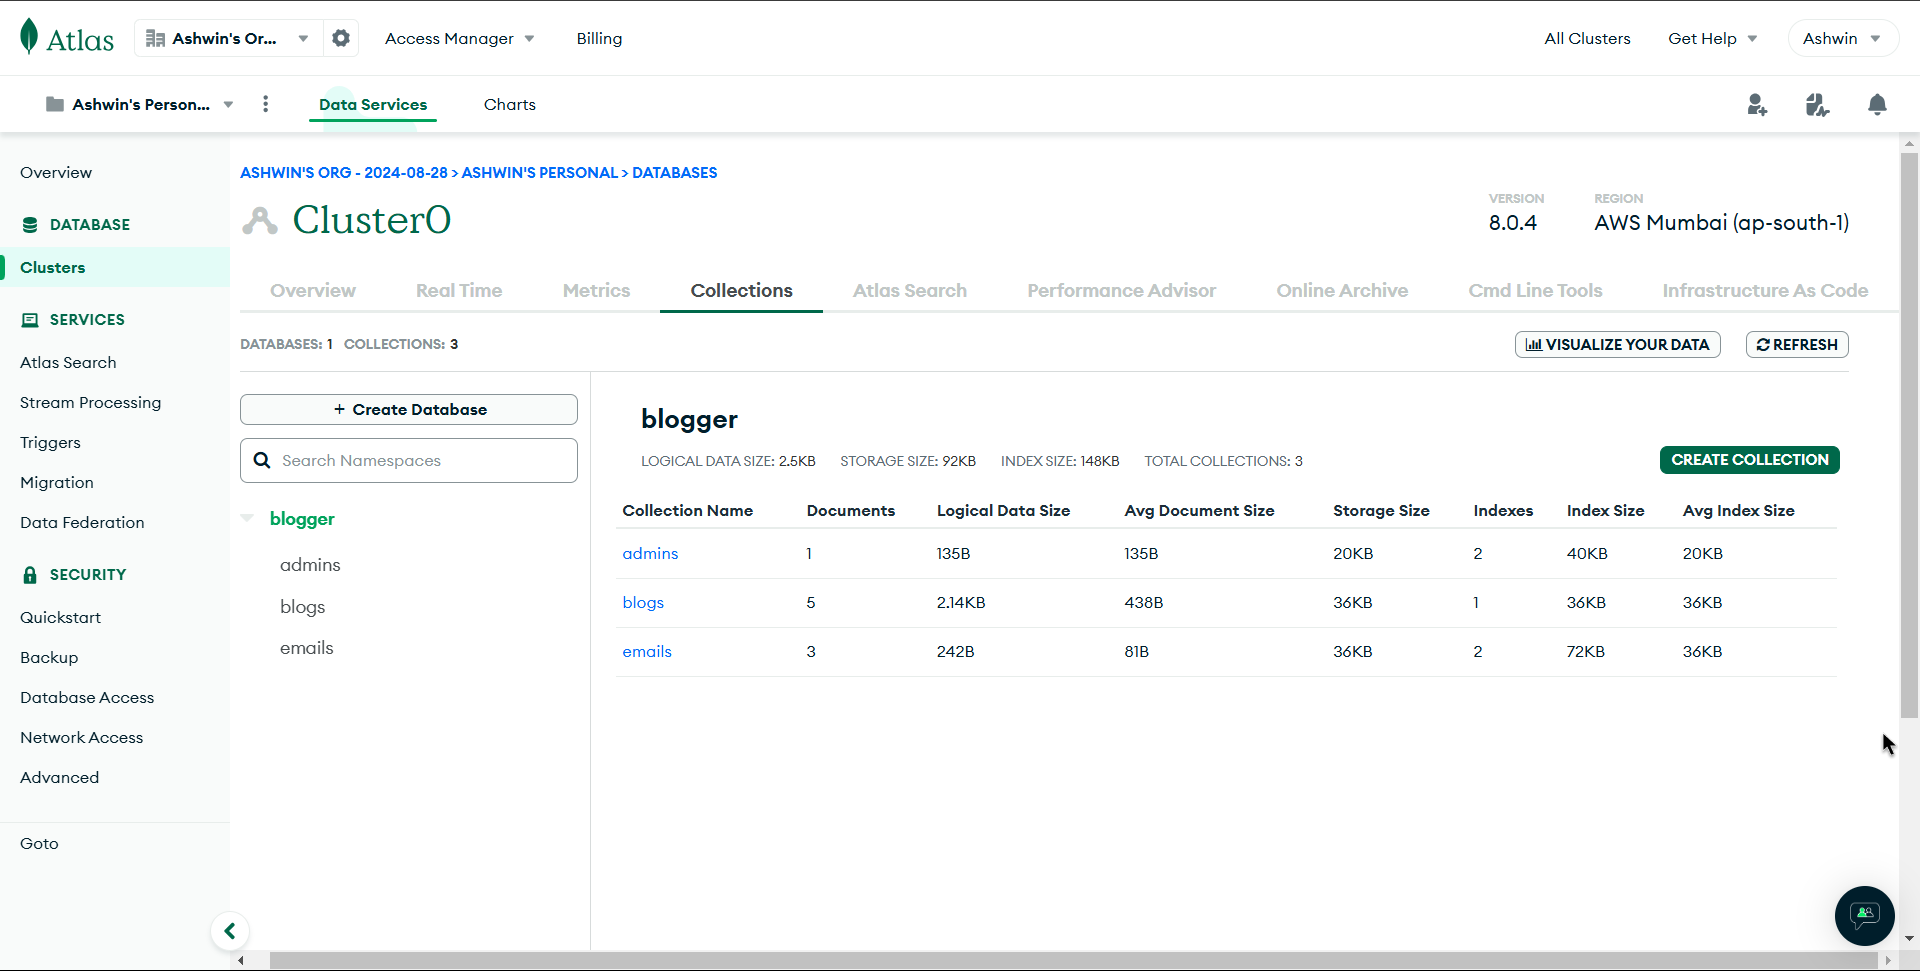Click the organization building icon

coord(155,38)
